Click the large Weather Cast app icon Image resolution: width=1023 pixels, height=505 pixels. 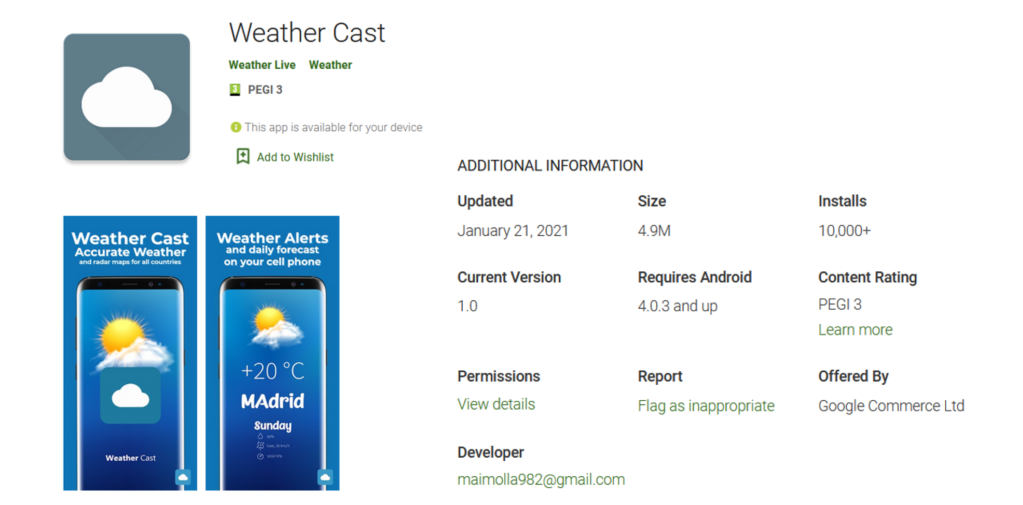(x=126, y=97)
